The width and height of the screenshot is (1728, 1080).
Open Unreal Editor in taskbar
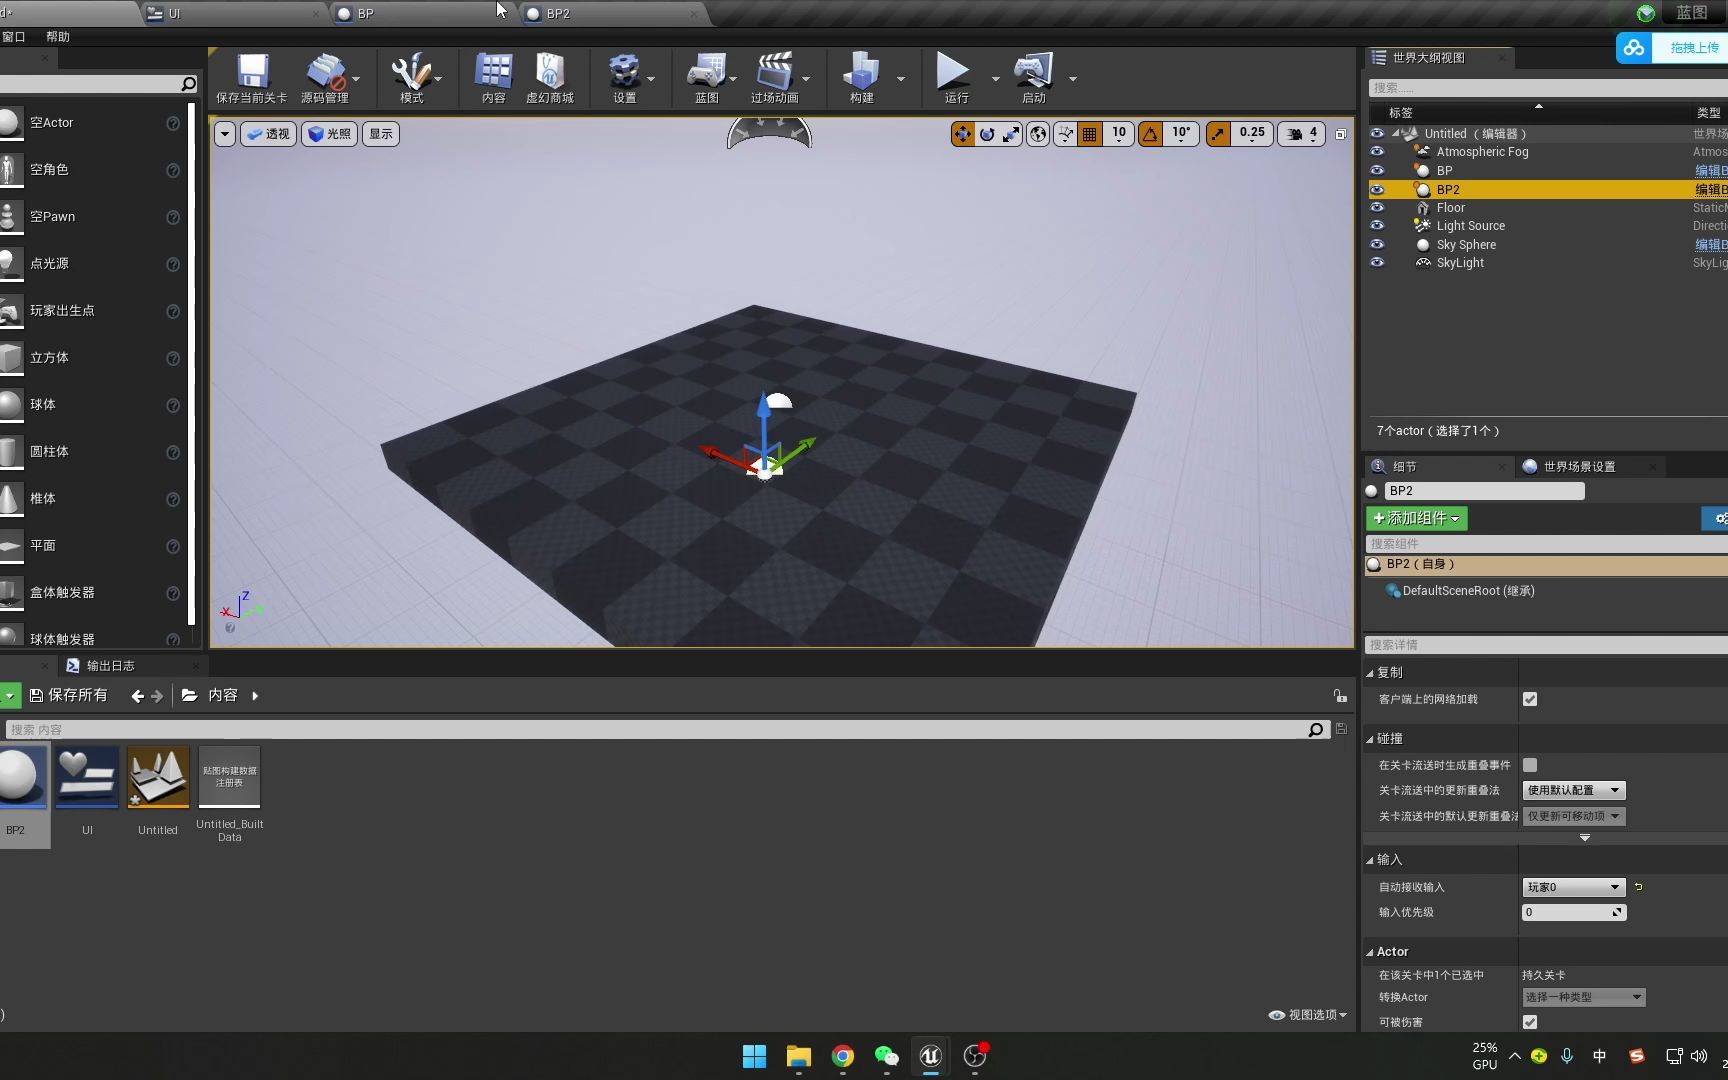pyautogui.click(x=930, y=1056)
